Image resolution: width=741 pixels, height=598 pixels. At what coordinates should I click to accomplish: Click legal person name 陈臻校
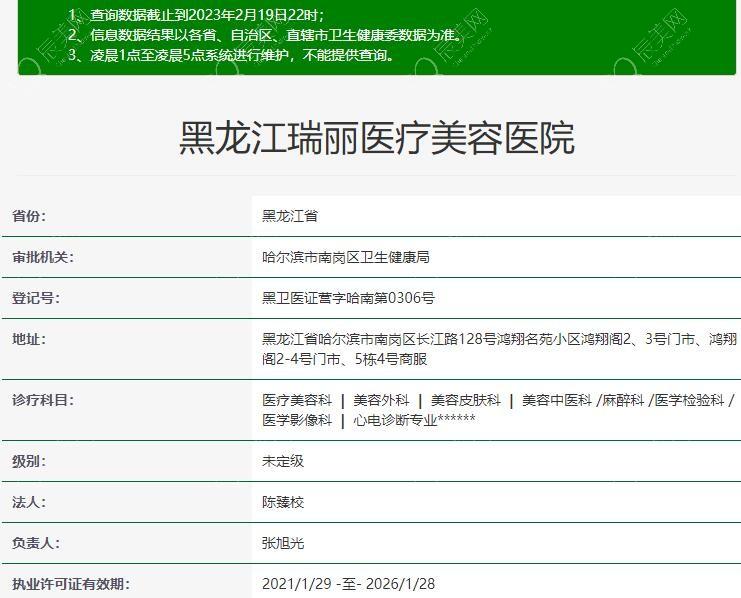(283, 502)
